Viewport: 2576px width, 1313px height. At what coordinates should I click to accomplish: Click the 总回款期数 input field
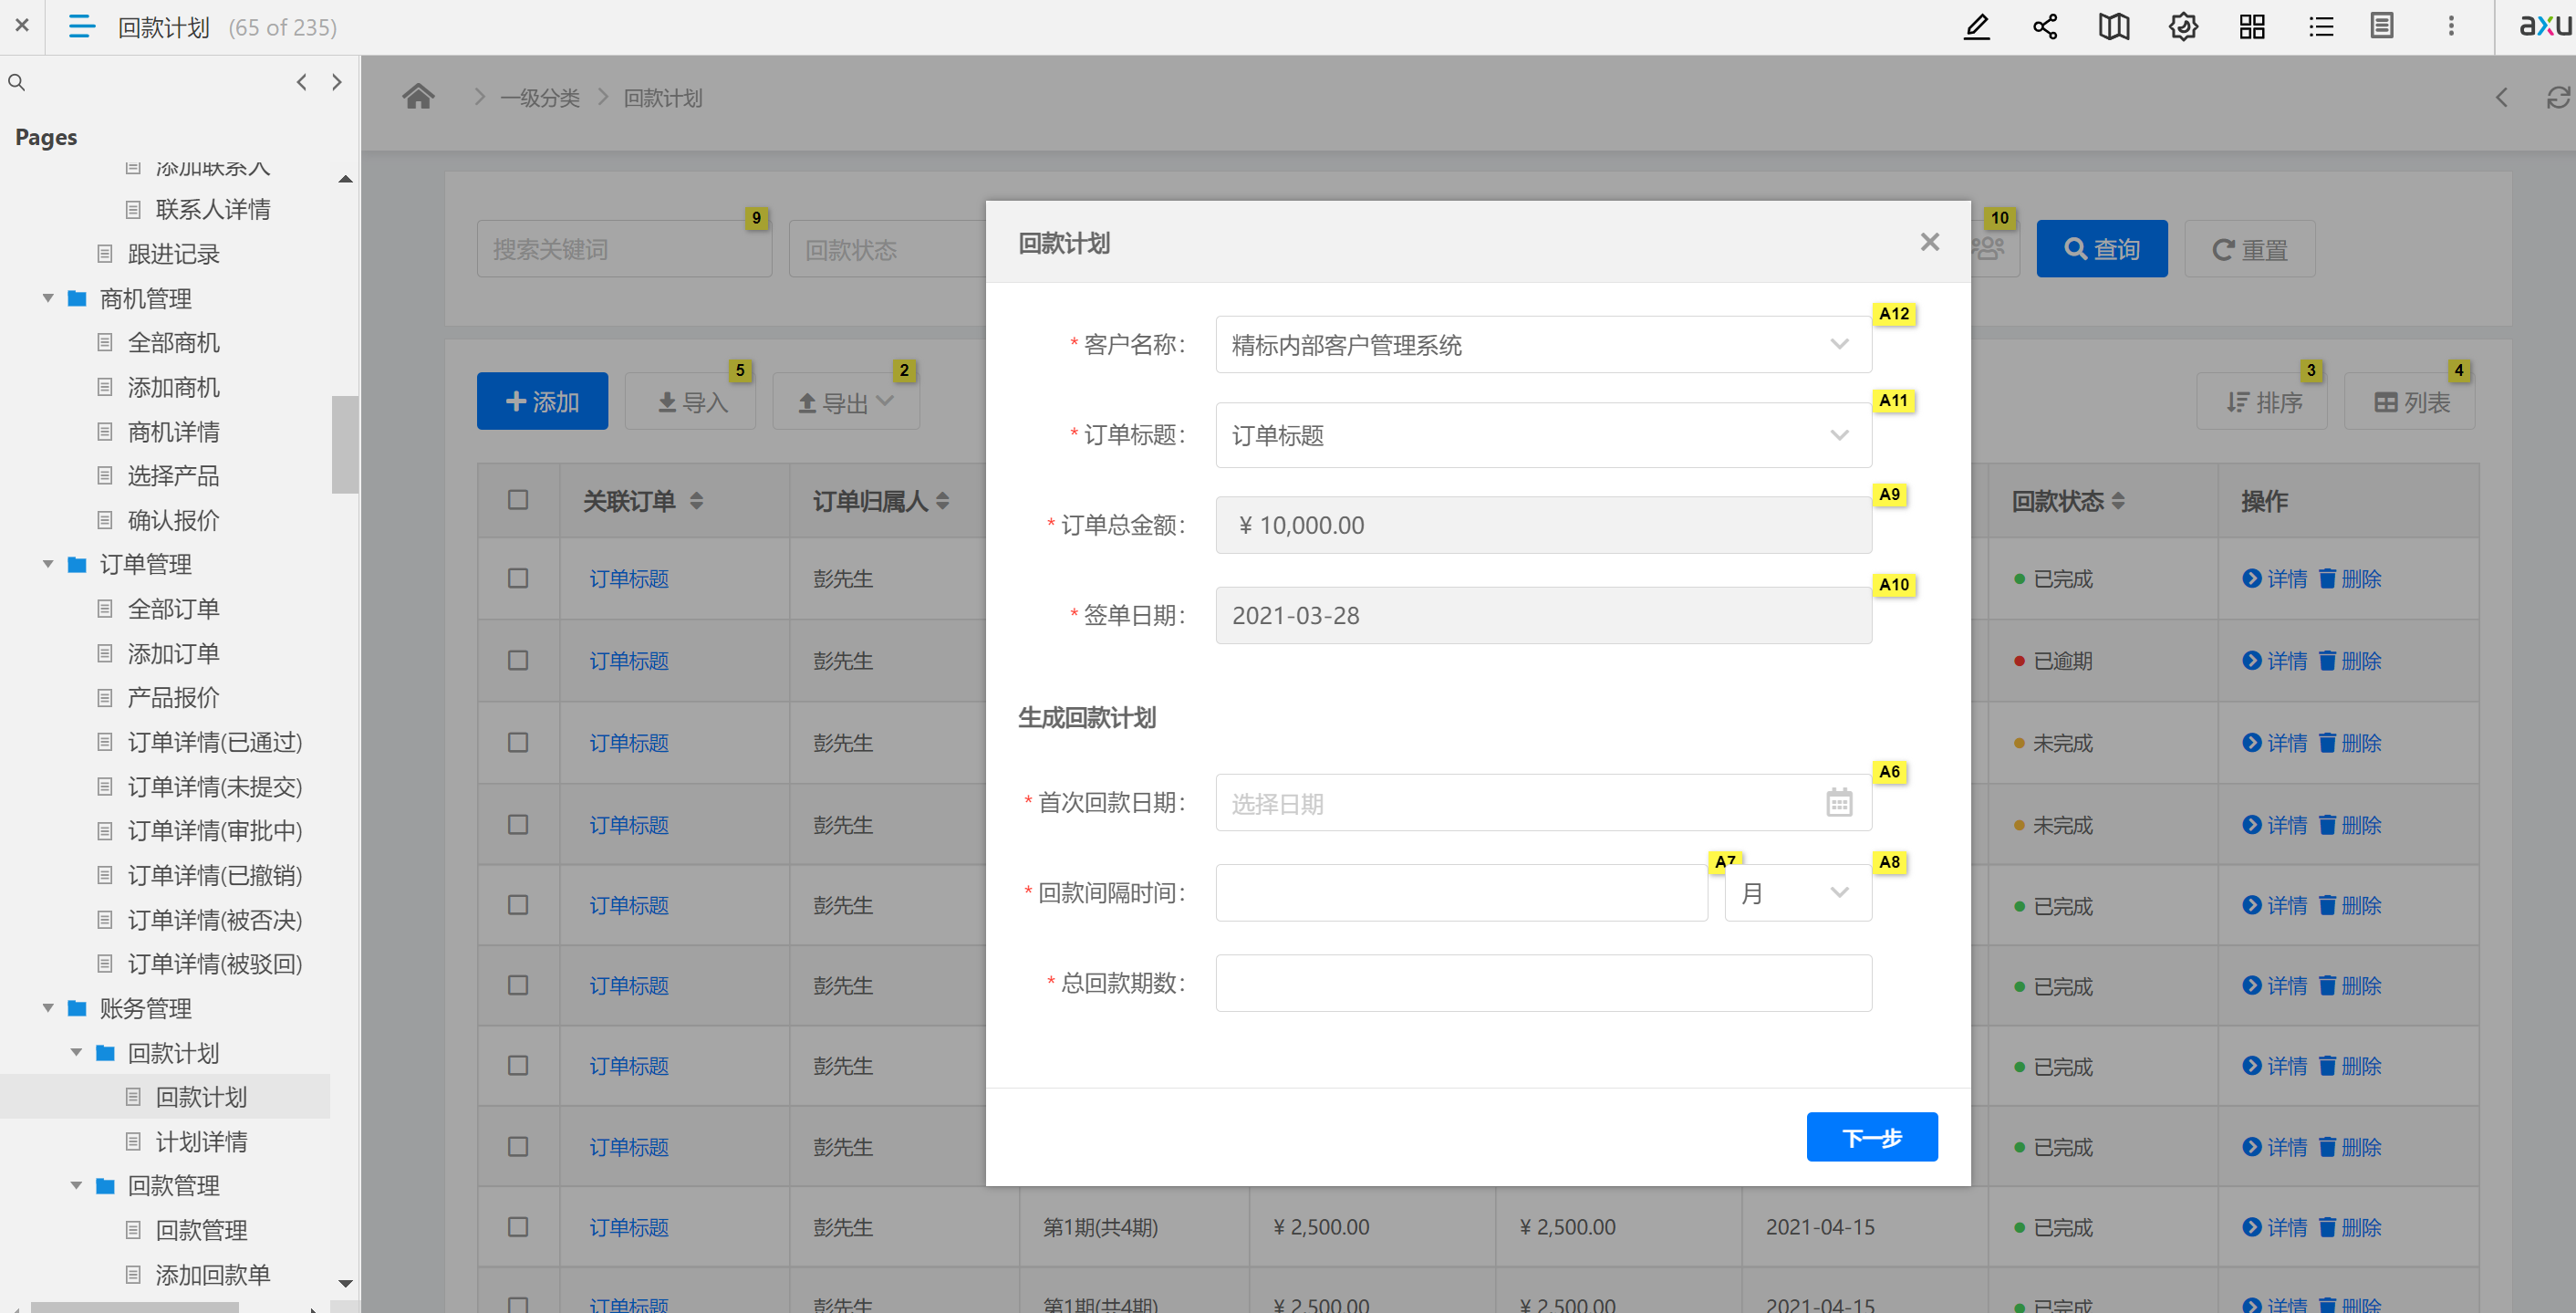[1543, 982]
